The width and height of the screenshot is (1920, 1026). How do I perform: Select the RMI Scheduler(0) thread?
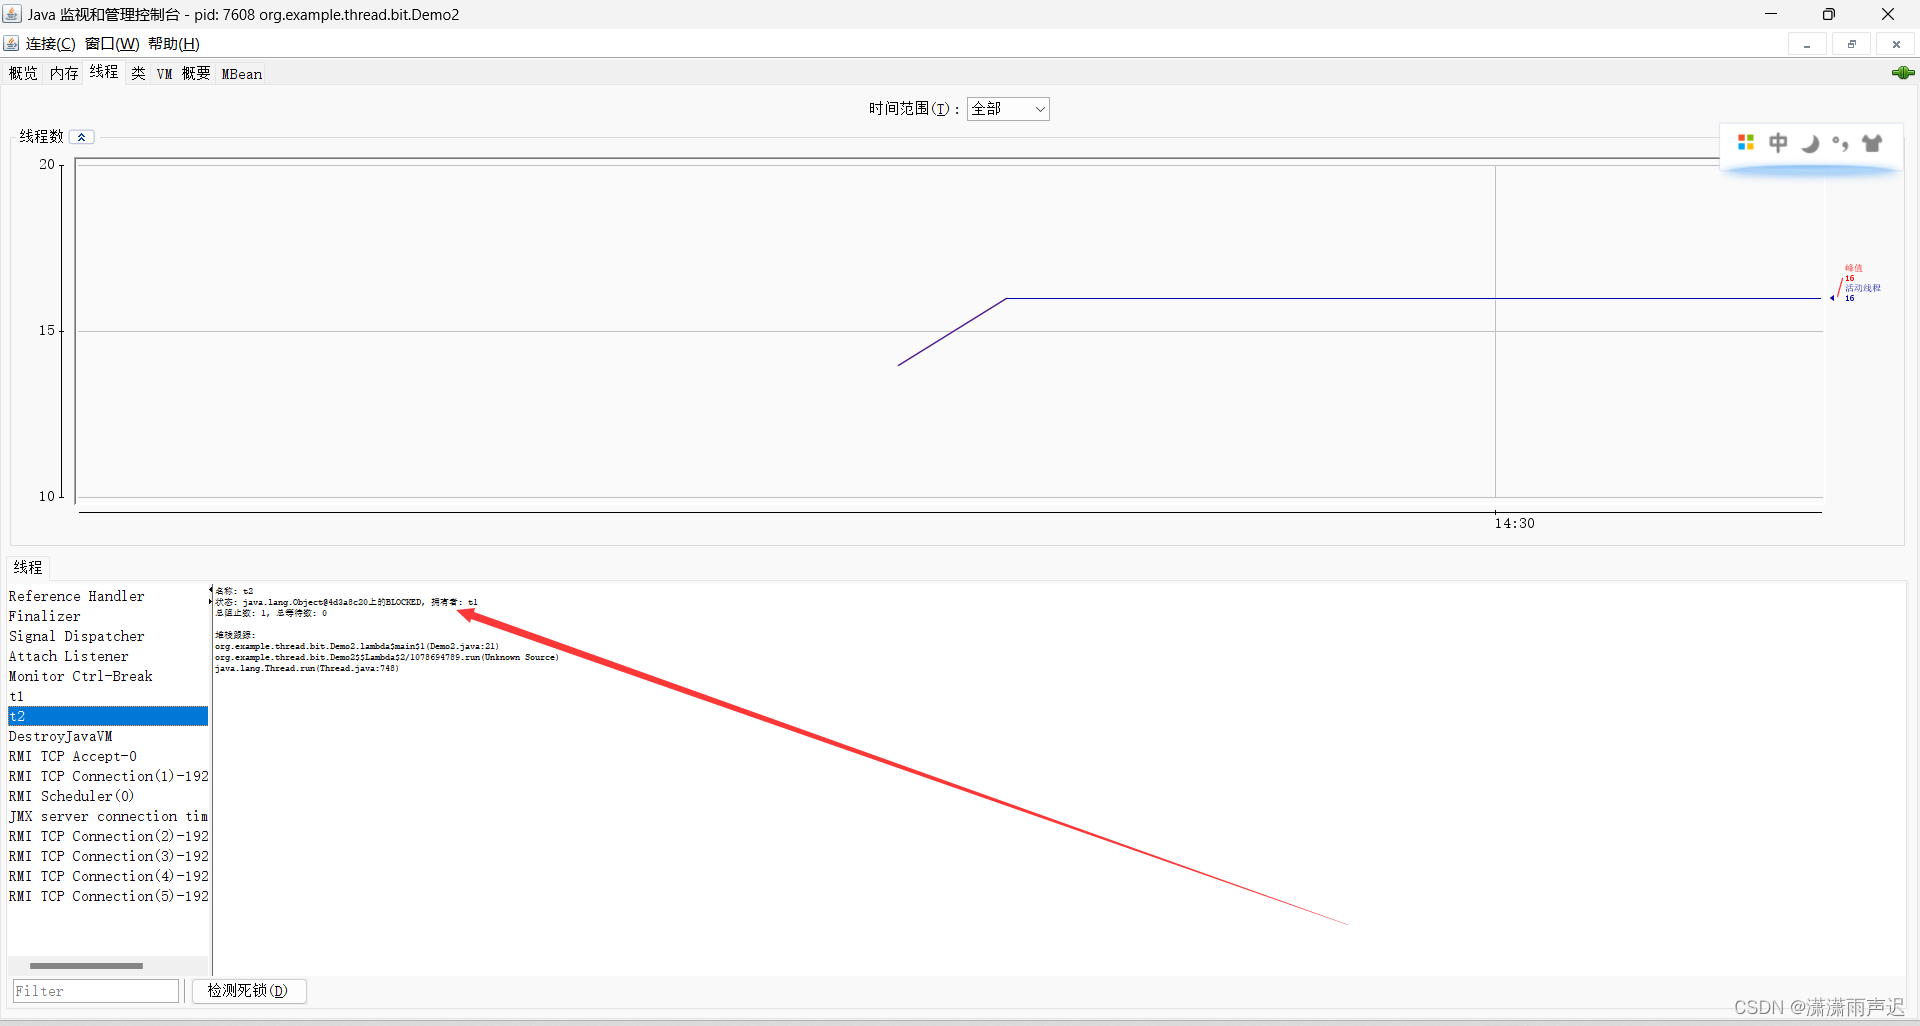[108, 796]
